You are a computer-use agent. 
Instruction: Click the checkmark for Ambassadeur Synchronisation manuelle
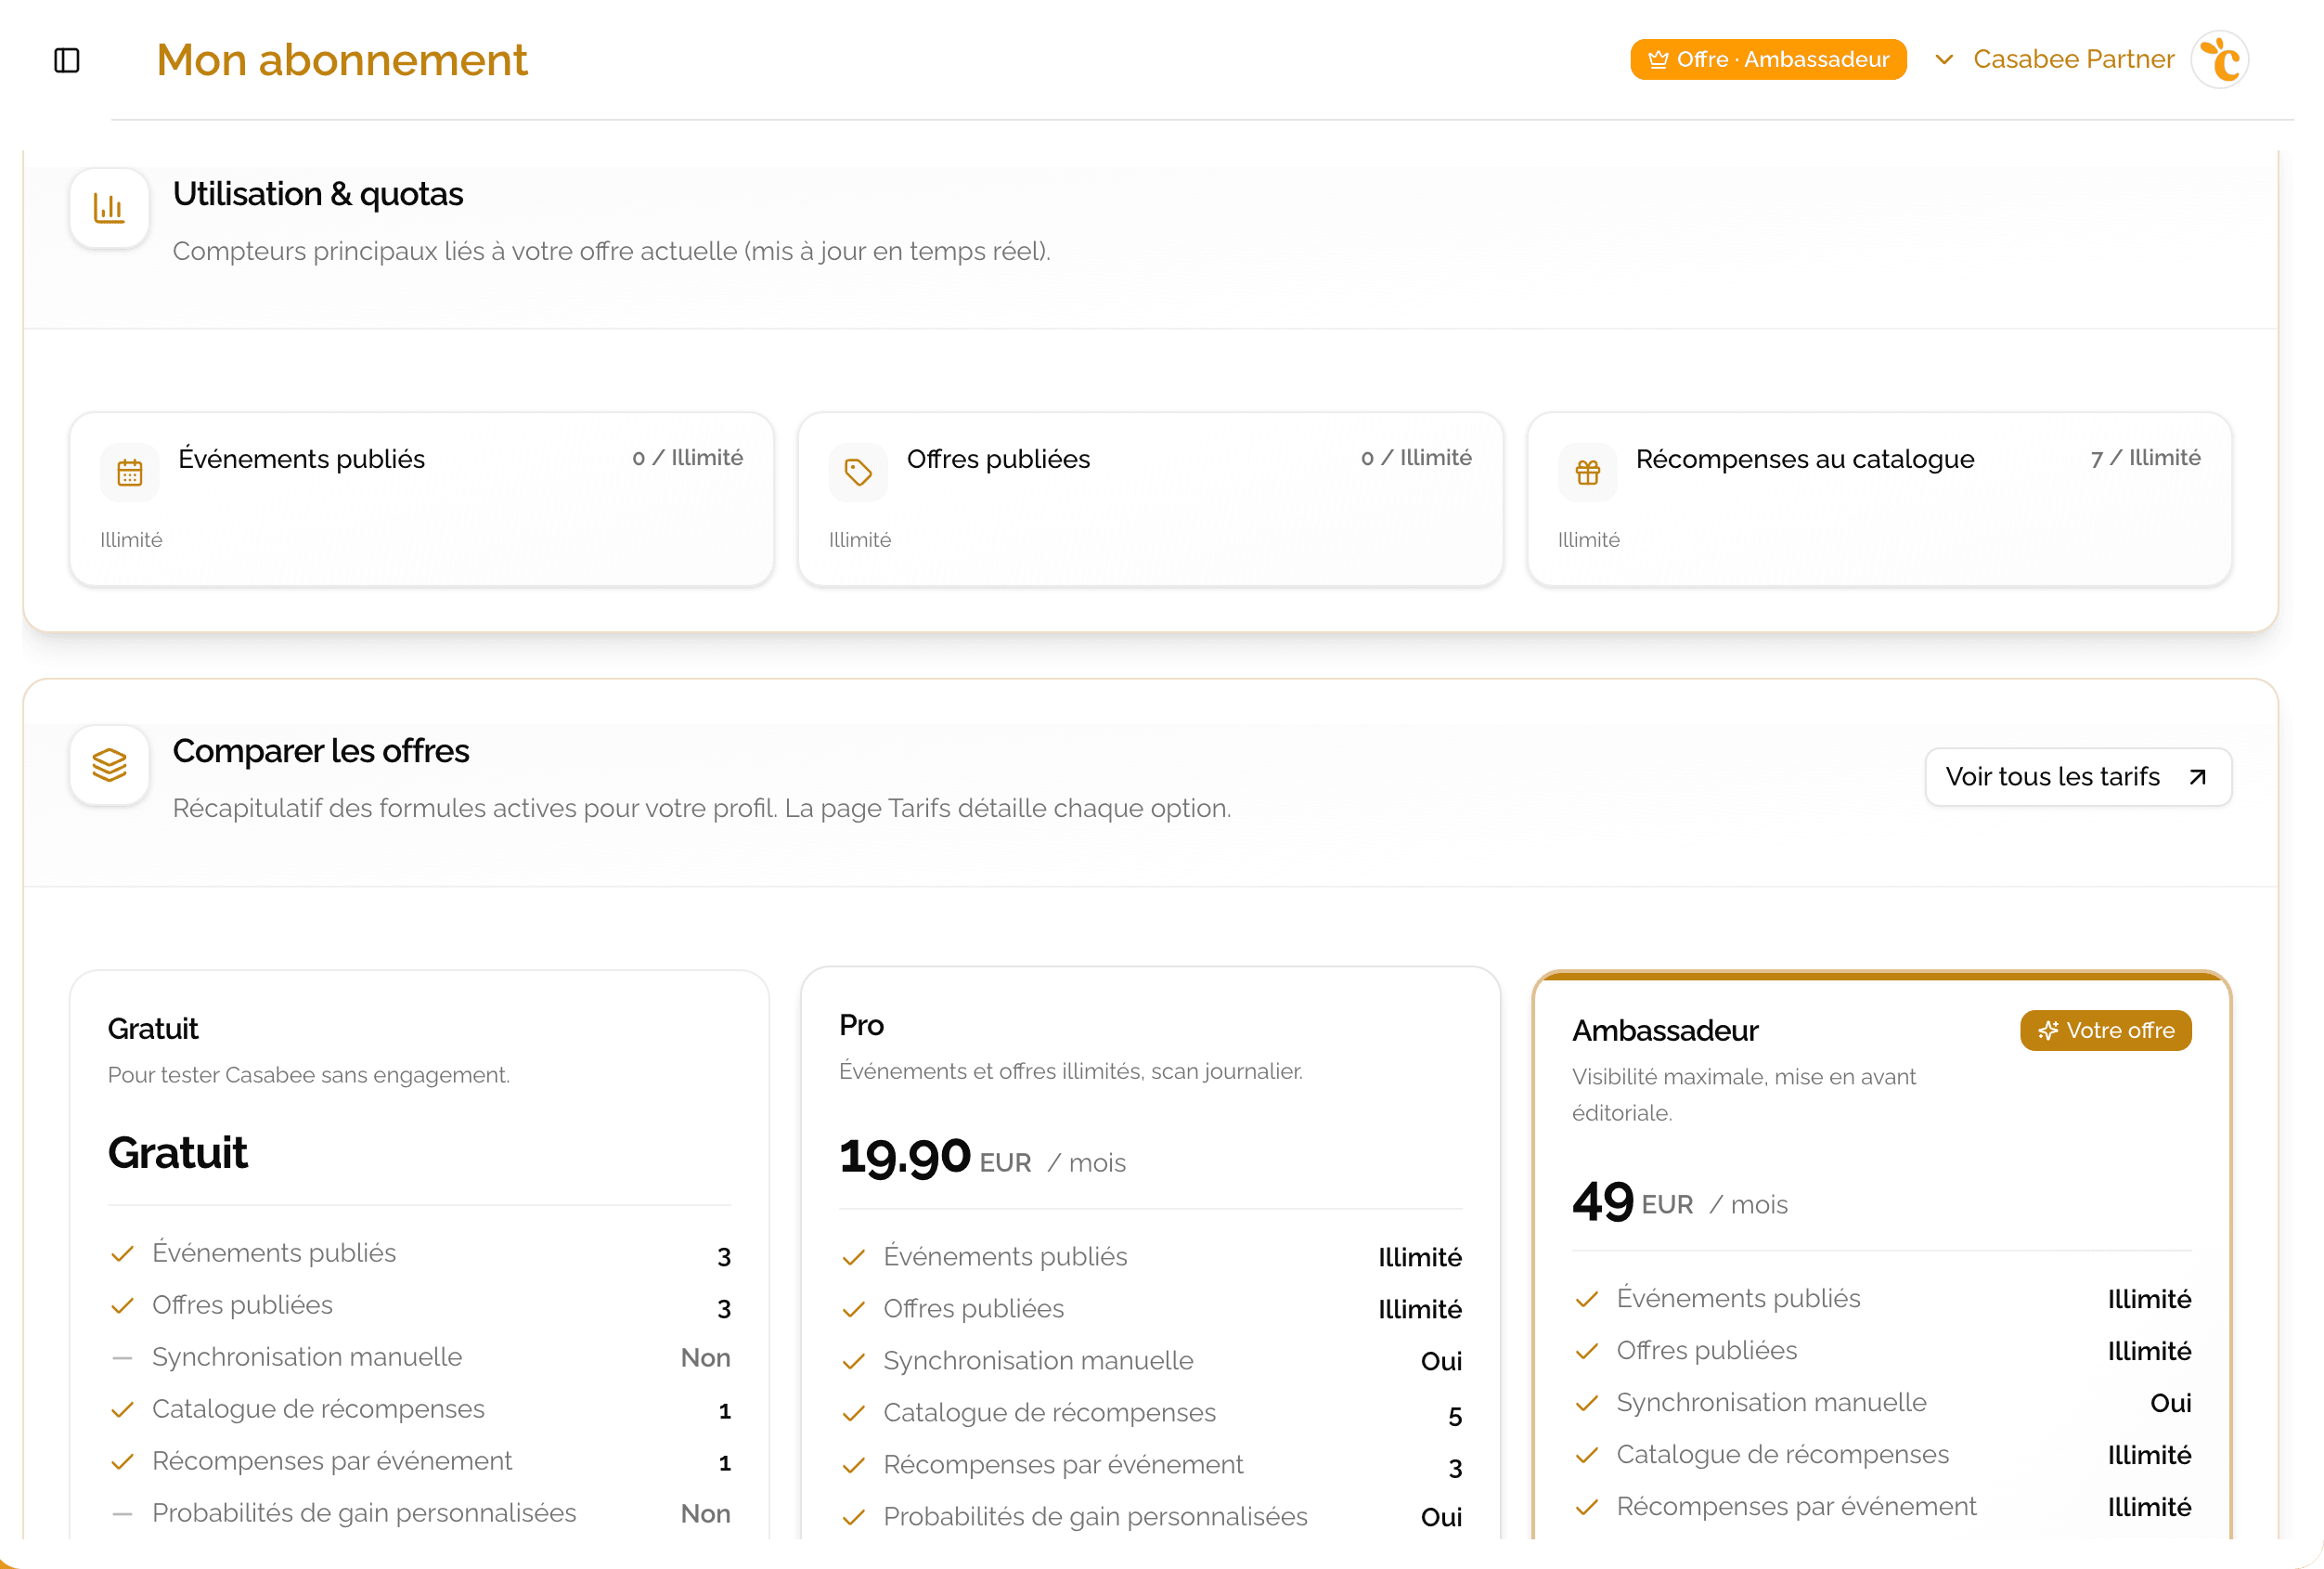(1586, 1404)
